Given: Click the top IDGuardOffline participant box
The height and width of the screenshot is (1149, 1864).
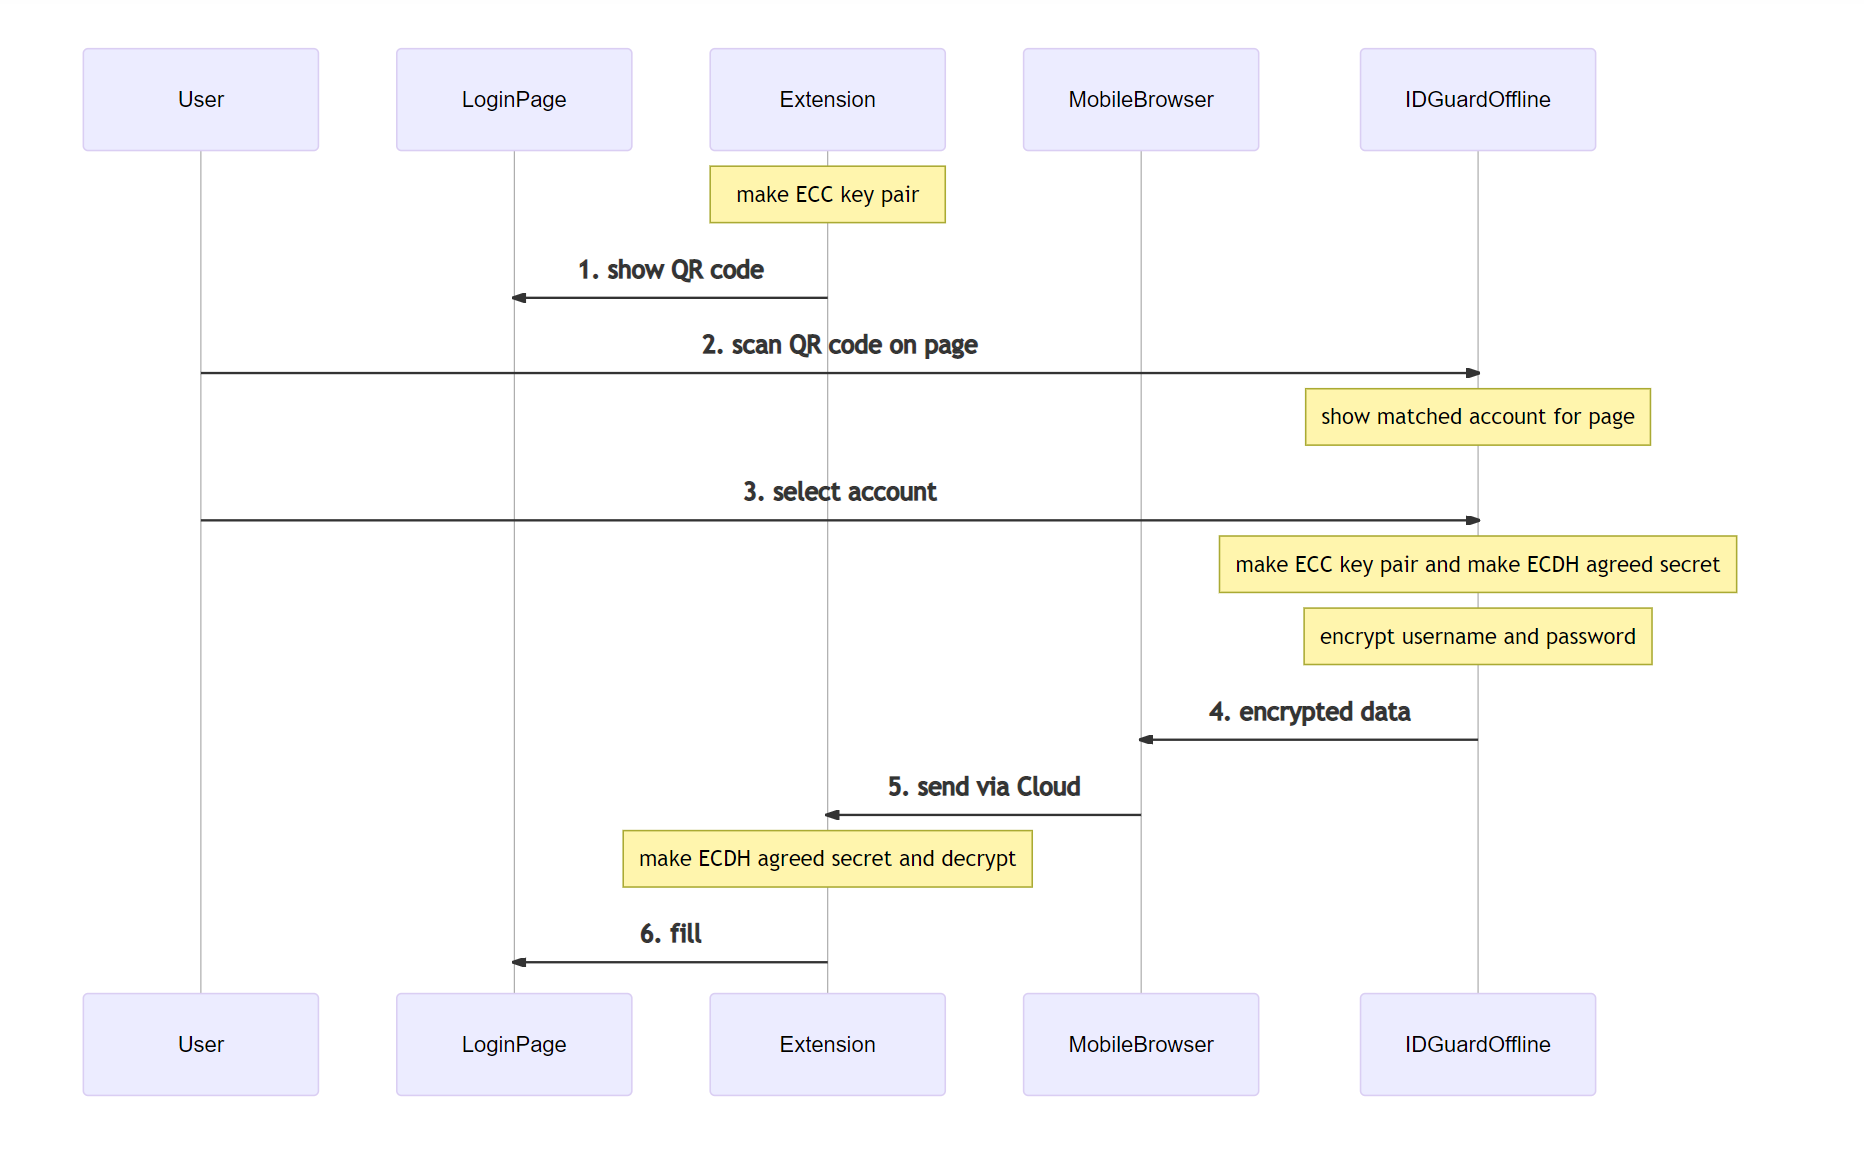Looking at the screenshot, I should [1477, 100].
